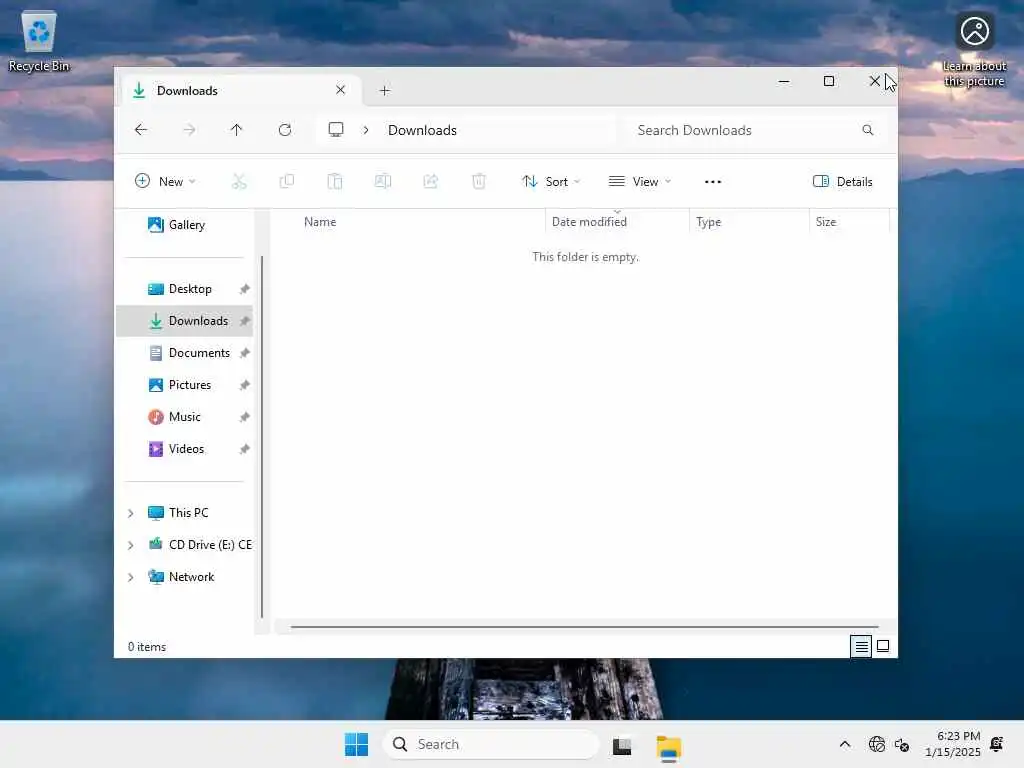Switch to large thumbnails view in status bar

point(883,647)
